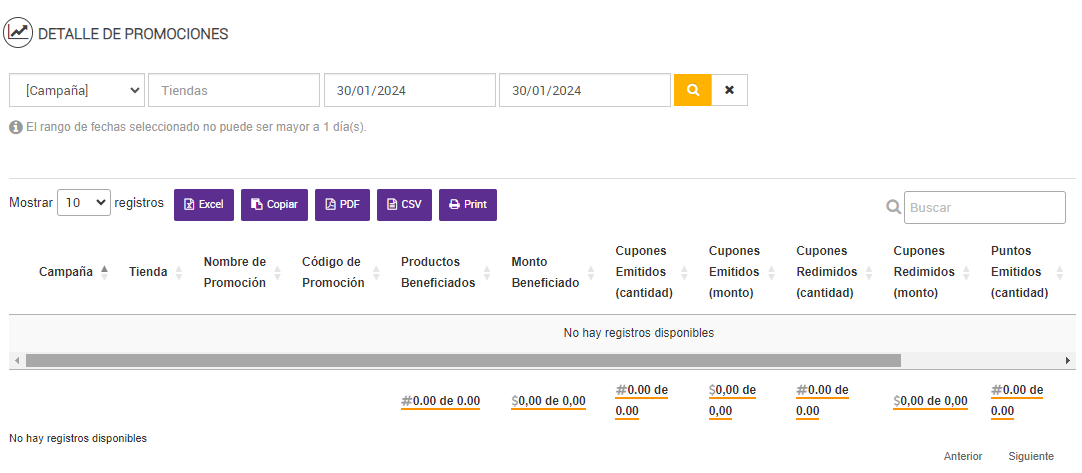
Task: Click Cupones Redimidos (monto) total $0,00 de 0,00
Action: 930,401
